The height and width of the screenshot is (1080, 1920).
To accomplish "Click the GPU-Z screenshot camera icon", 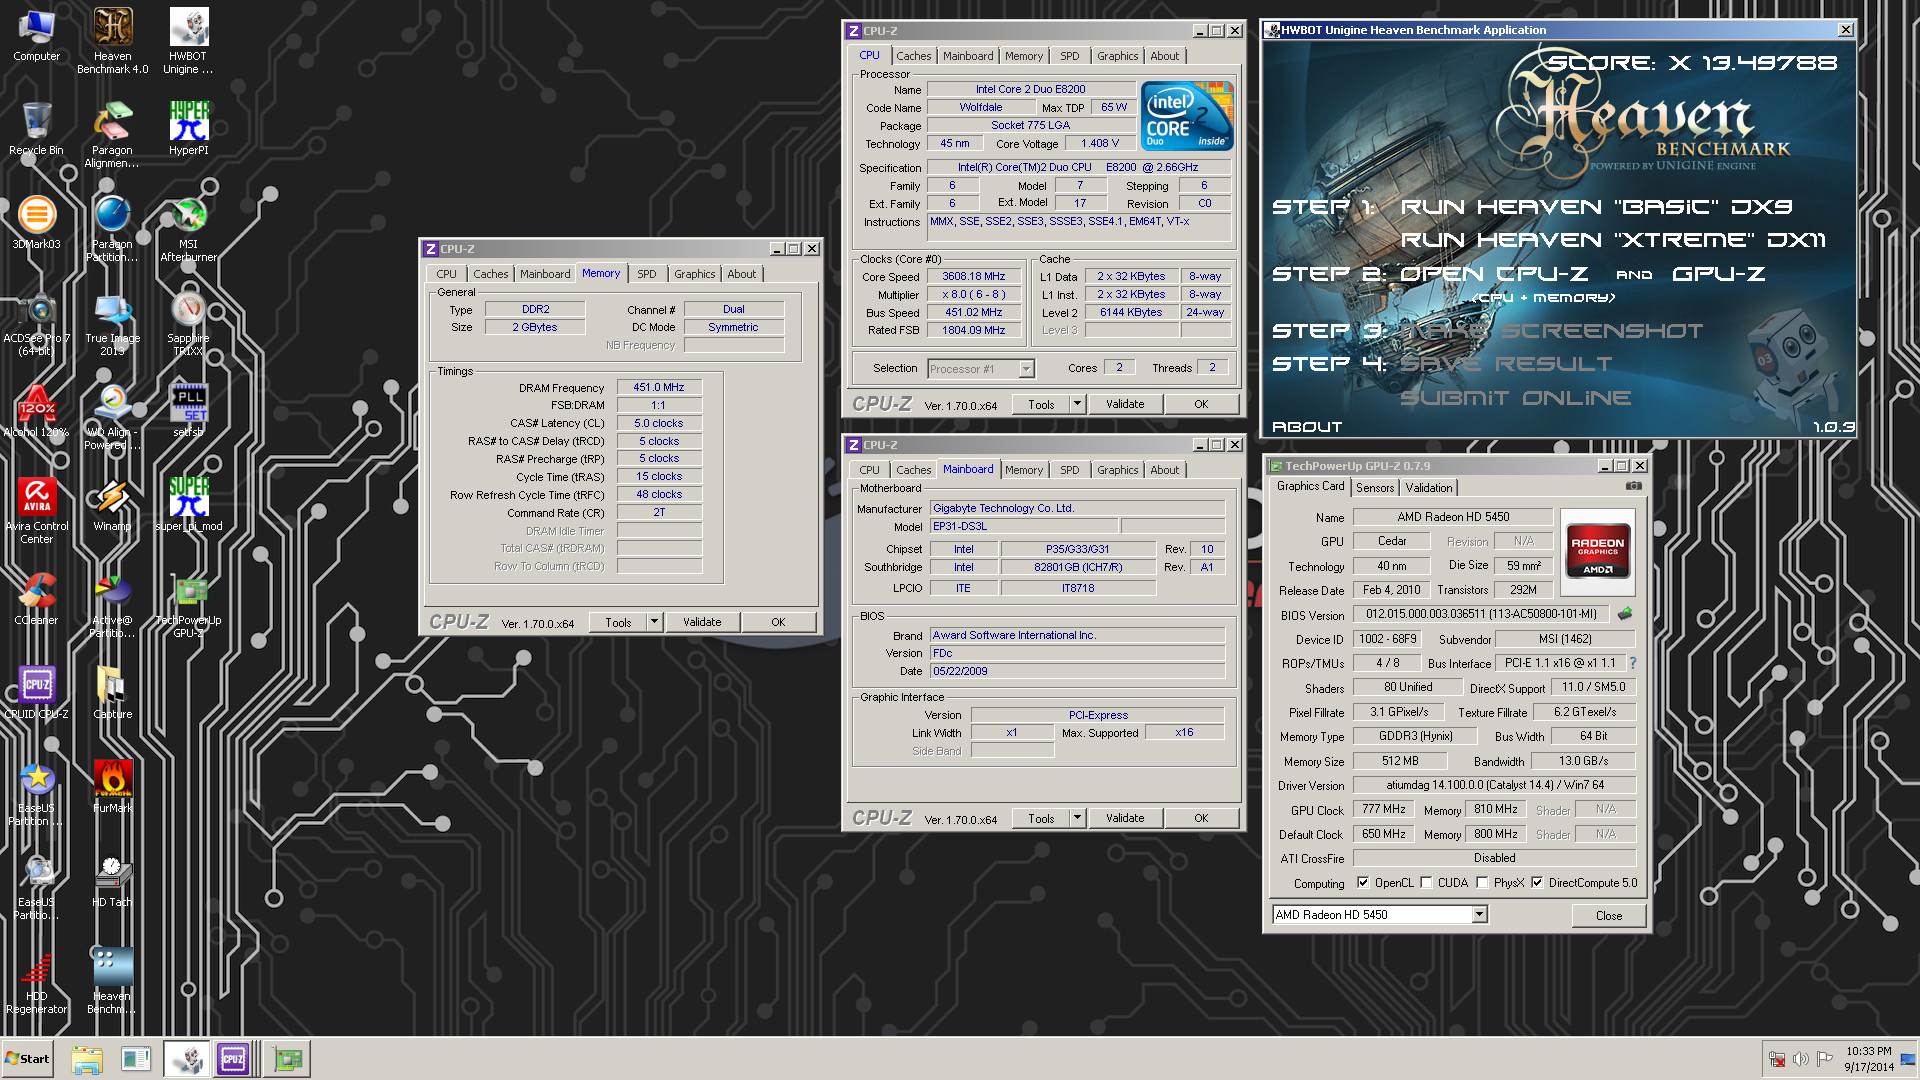I will pyautogui.click(x=1633, y=487).
